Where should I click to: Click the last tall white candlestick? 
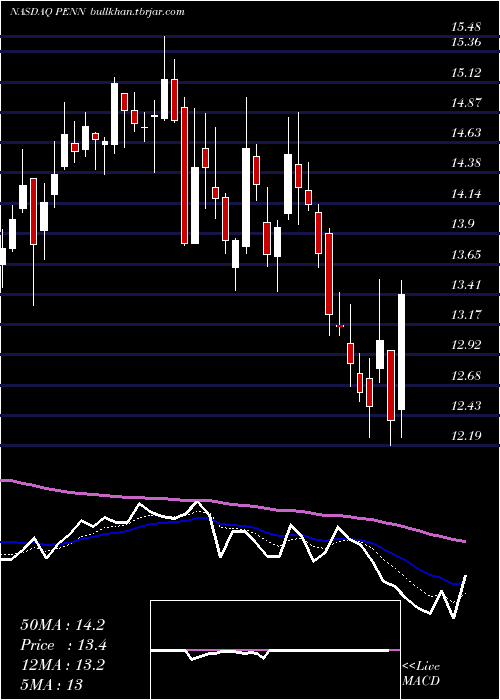(401, 352)
